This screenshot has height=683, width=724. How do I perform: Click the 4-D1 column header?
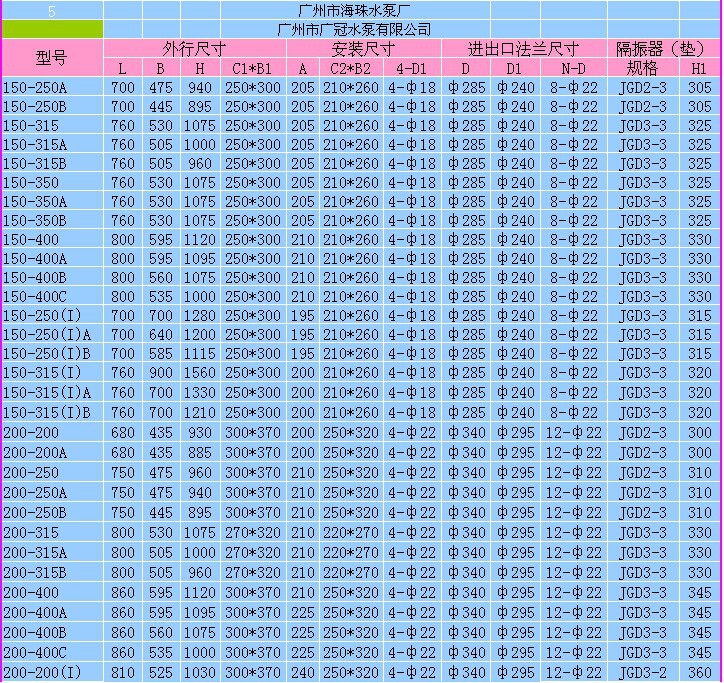click(x=412, y=68)
